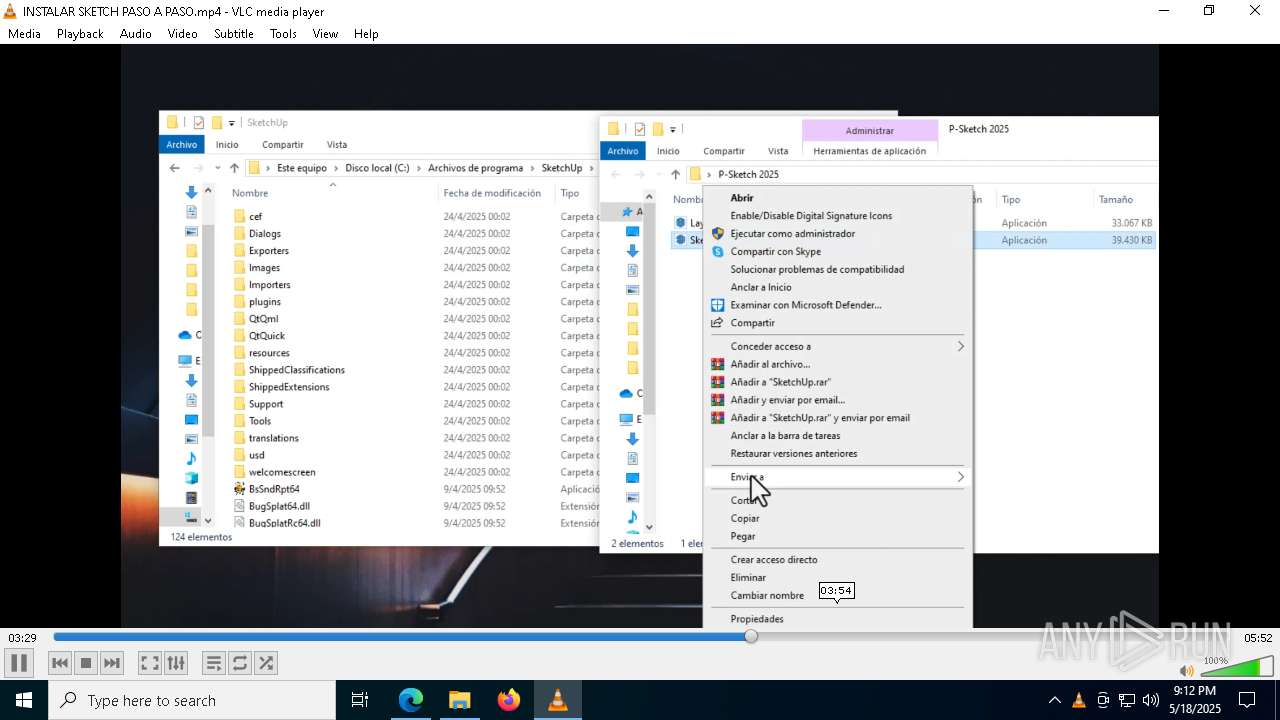The width and height of the screenshot is (1280, 720).
Task: Expand the Conceder acceso a submenu arrow
Action: pyautogui.click(x=960, y=347)
